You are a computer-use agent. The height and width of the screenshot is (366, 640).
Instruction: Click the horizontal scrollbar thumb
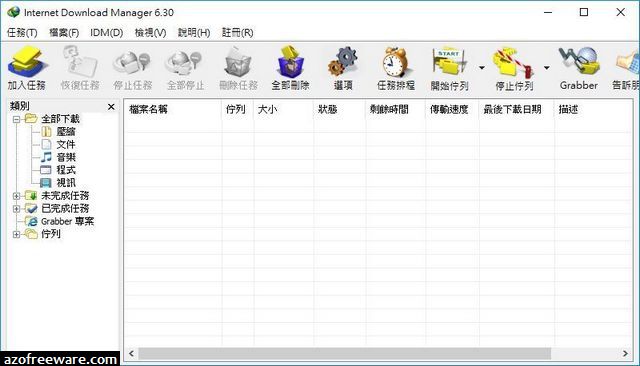344,353
